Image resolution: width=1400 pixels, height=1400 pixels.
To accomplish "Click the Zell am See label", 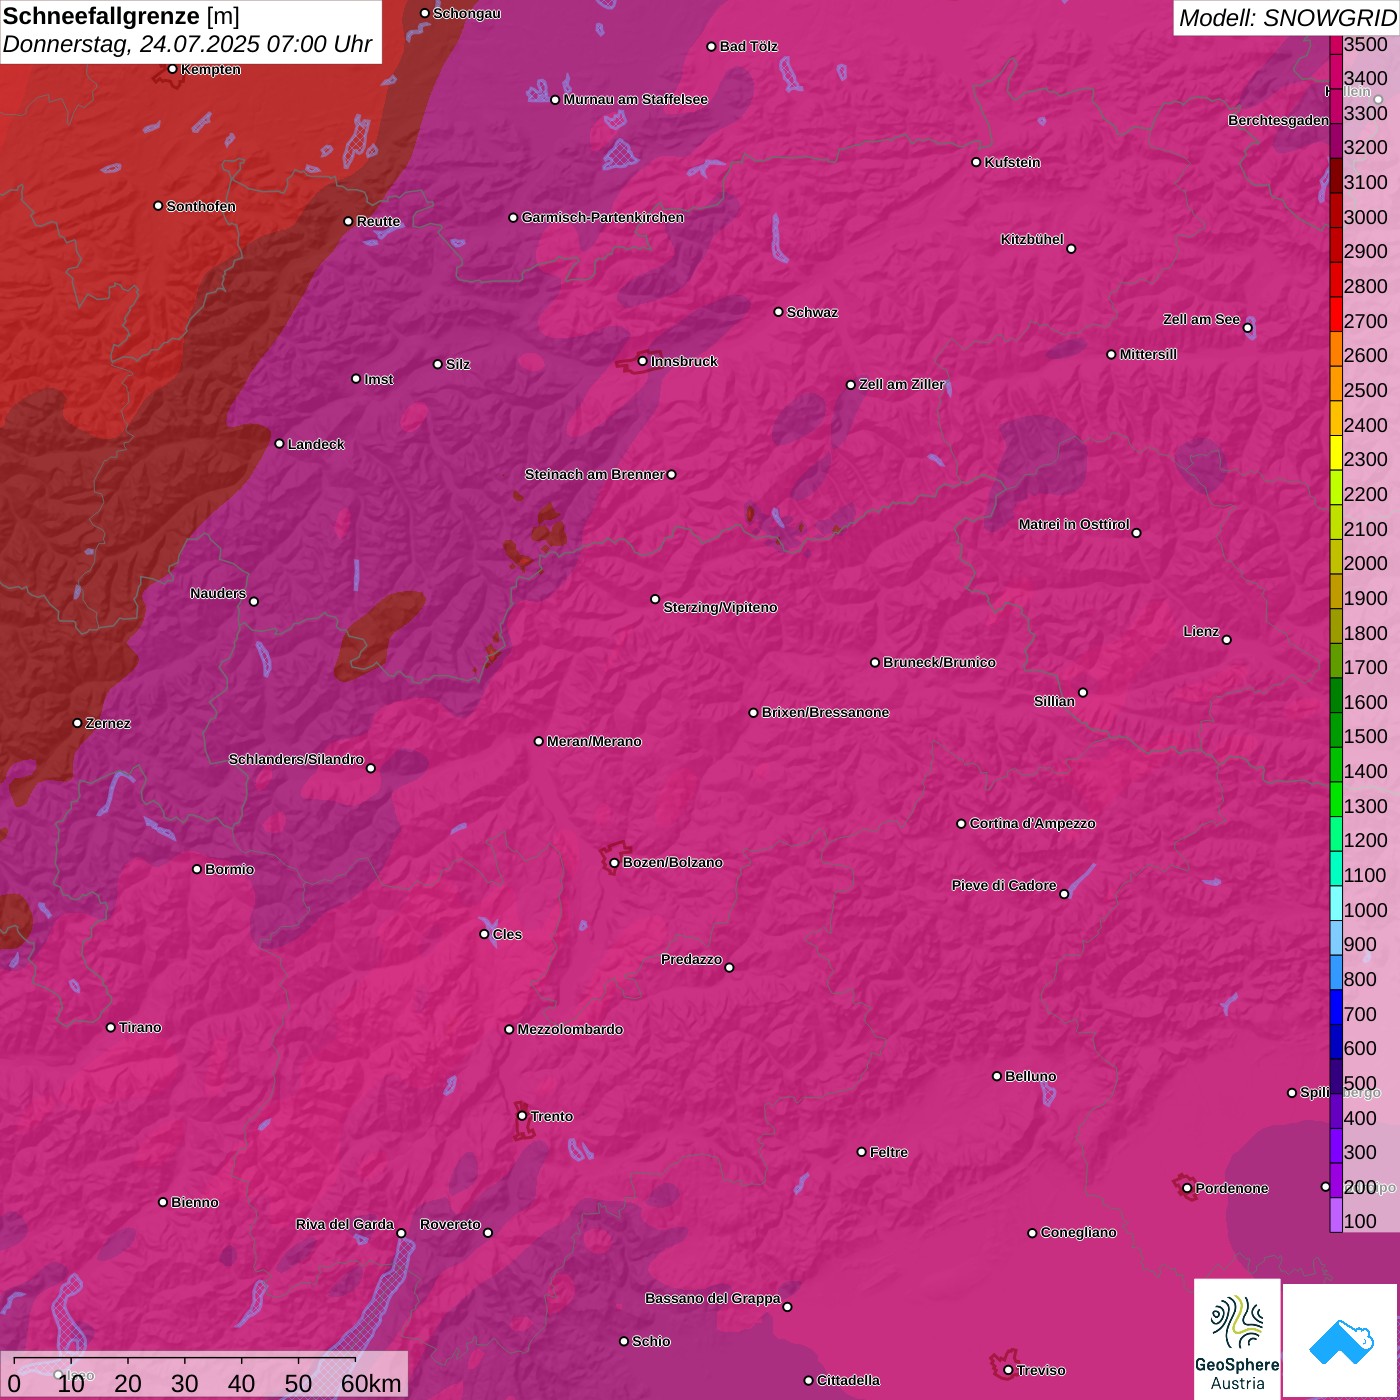I will pyautogui.click(x=1200, y=319).
